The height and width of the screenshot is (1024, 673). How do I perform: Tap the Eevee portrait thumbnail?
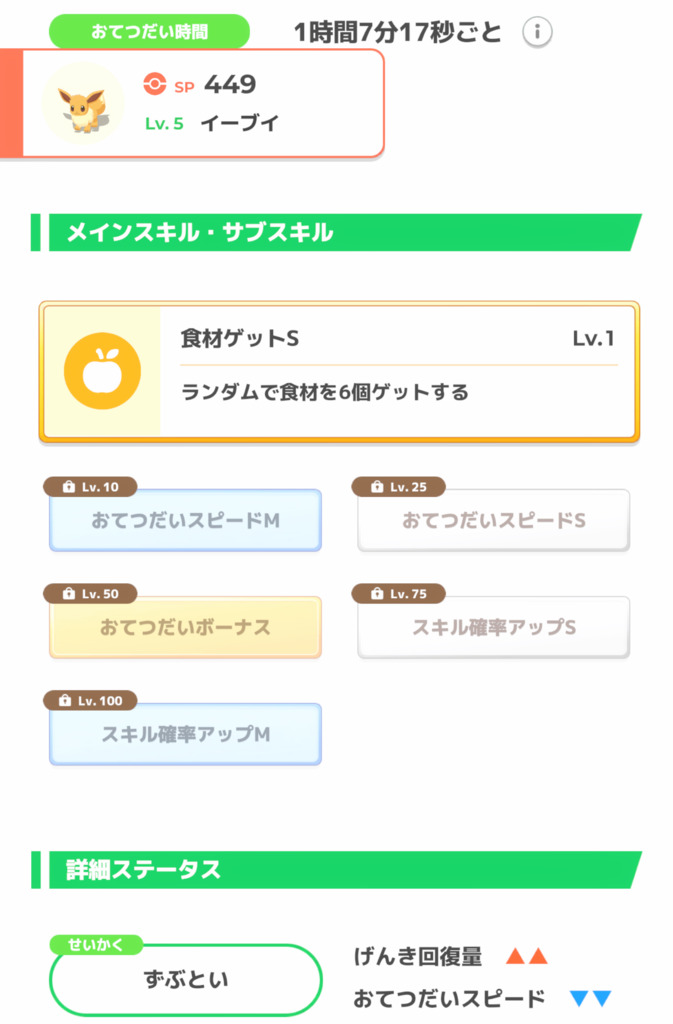83,101
